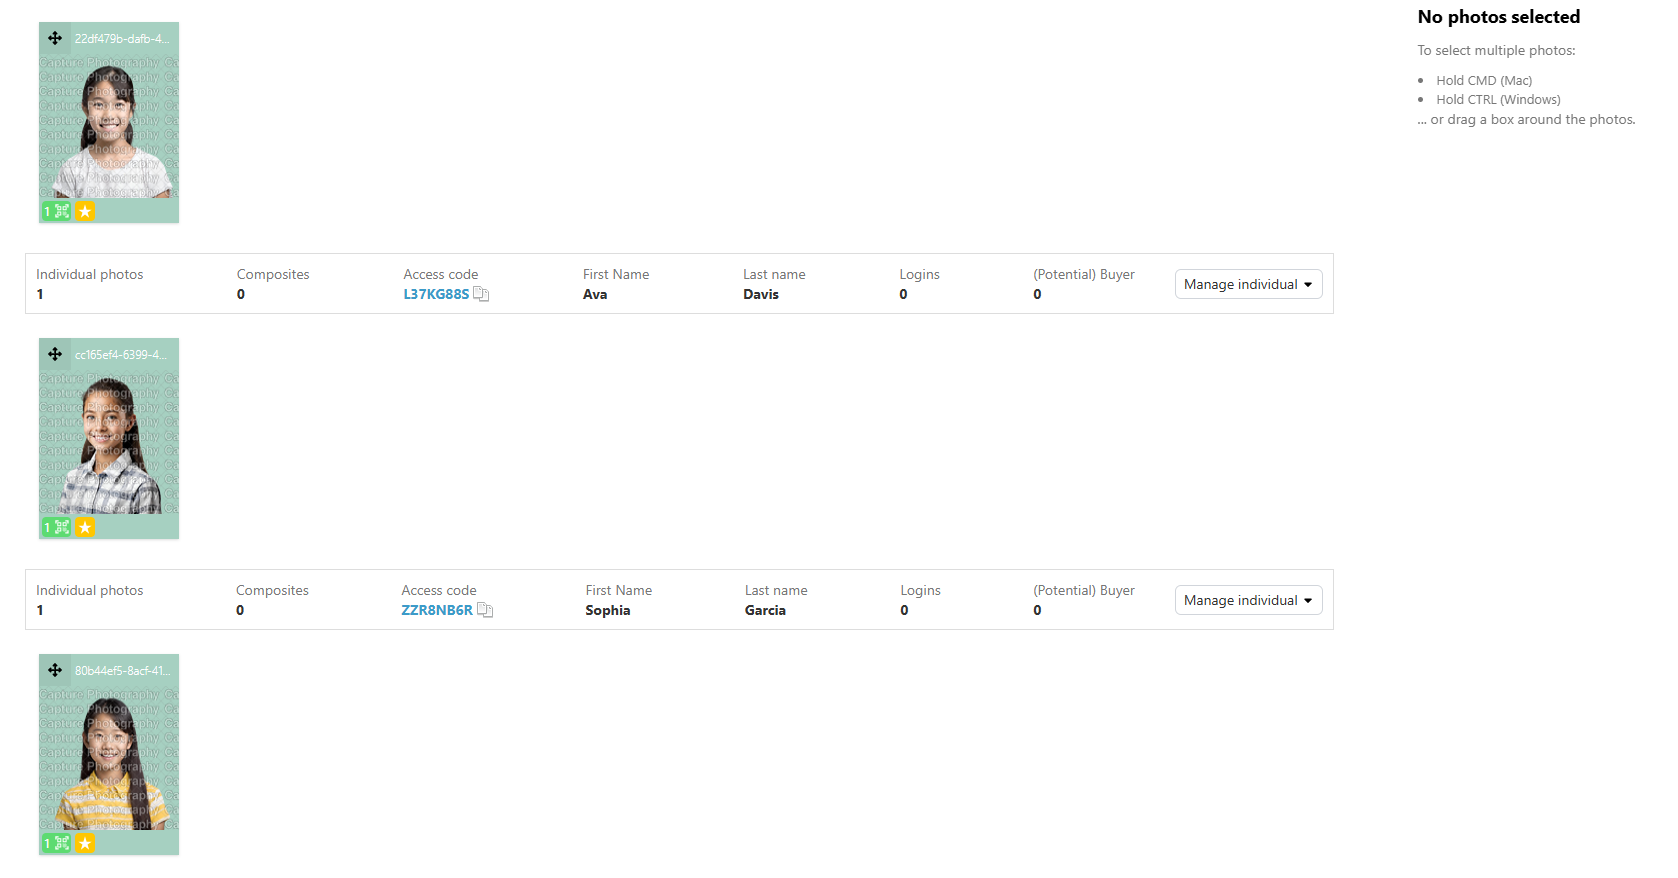The width and height of the screenshot is (1678, 878).
Task: Click green face-recognition badge on Ava's photo
Action: (x=56, y=211)
